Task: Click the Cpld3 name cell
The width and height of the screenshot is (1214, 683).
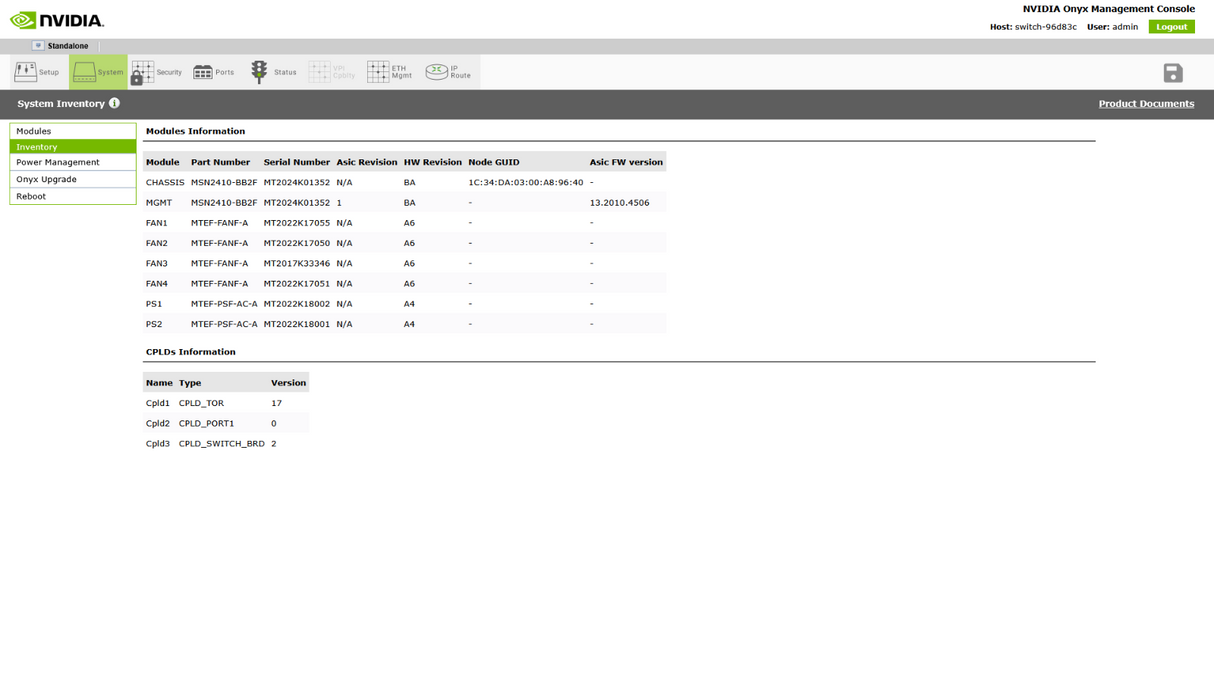Action: coord(158,444)
